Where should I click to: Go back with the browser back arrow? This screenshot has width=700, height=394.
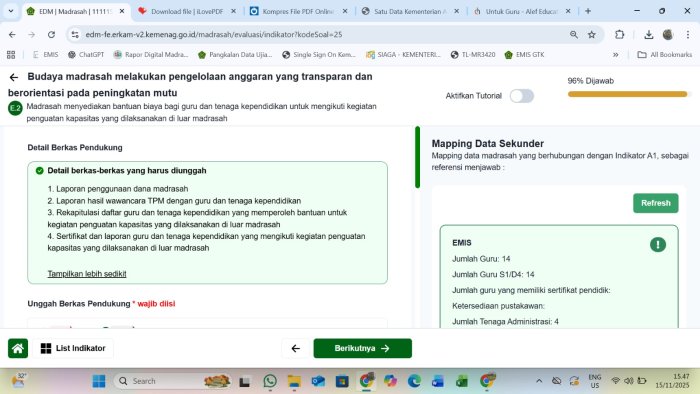[x=12, y=34]
